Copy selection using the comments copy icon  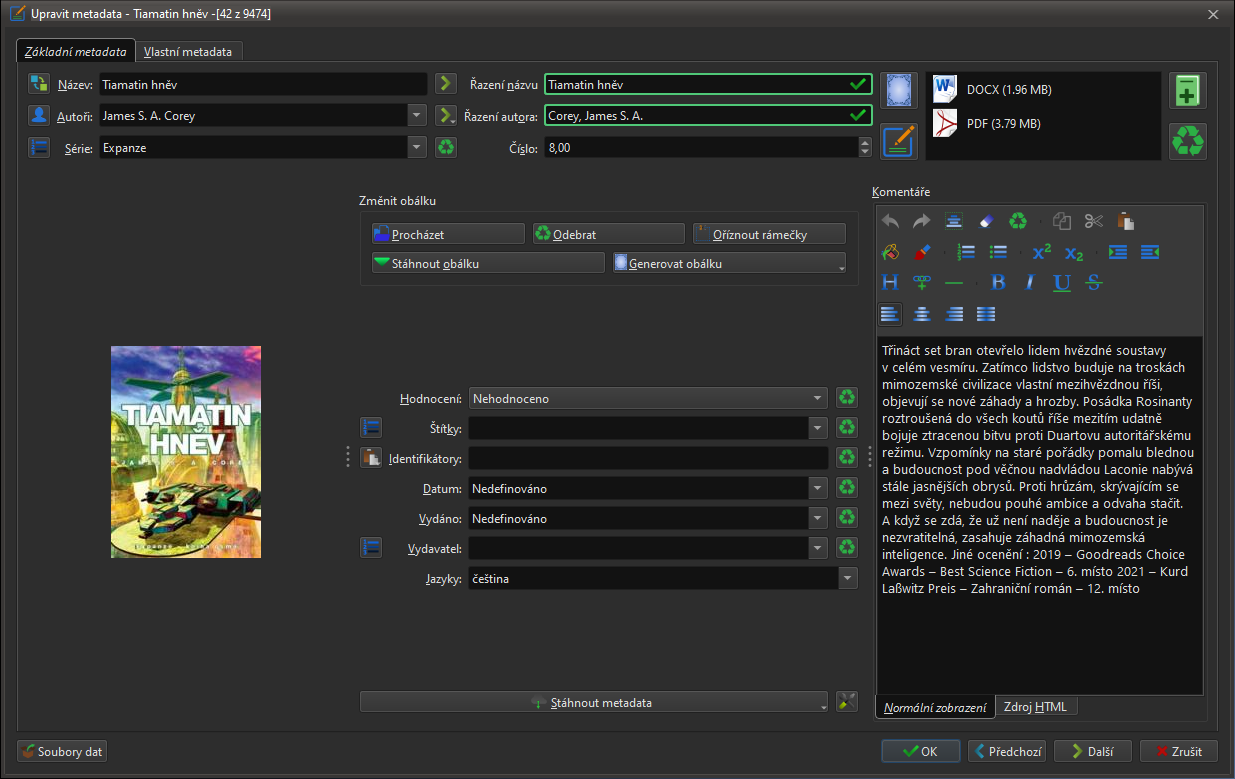[1062, 222]
